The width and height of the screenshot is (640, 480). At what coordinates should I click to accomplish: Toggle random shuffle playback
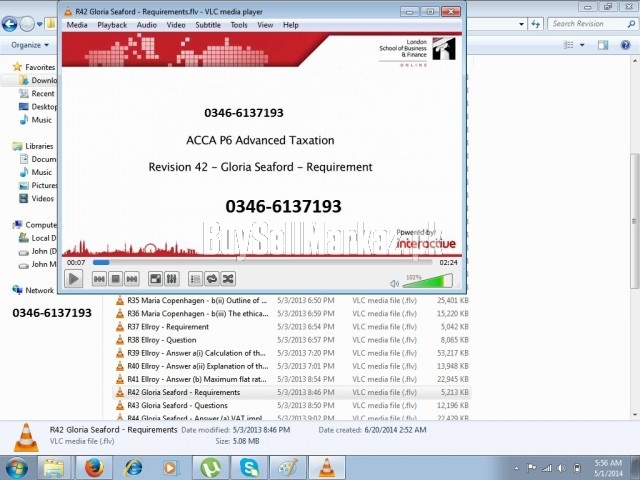[227, 279]
